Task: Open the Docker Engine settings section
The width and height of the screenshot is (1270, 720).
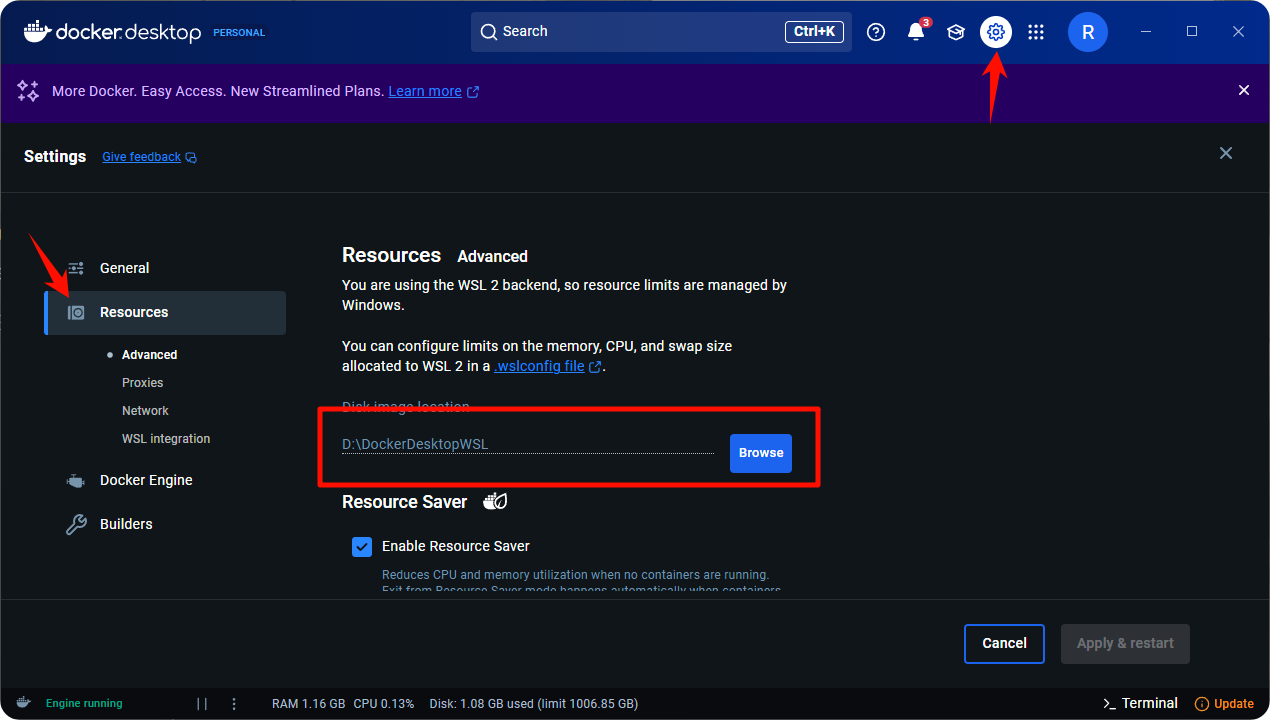Action: tap(146, 480)
